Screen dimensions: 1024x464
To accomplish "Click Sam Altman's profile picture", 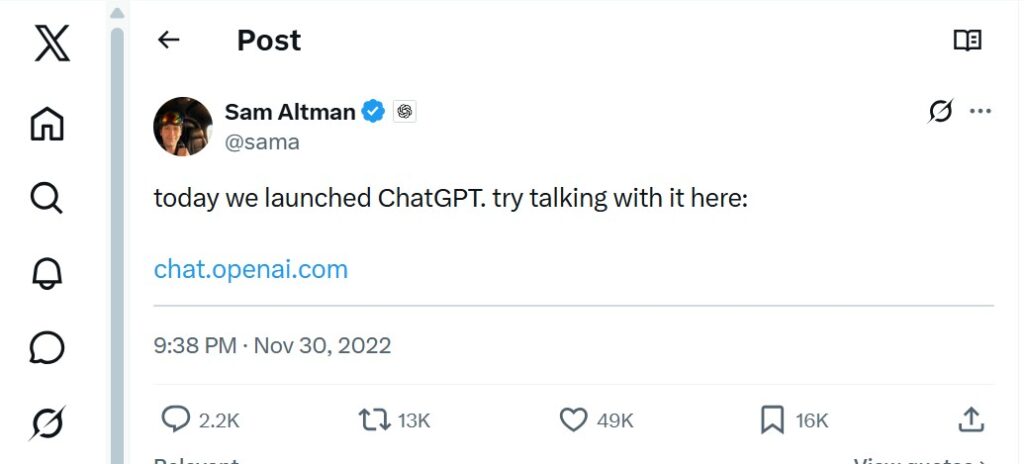I will 182,127.
